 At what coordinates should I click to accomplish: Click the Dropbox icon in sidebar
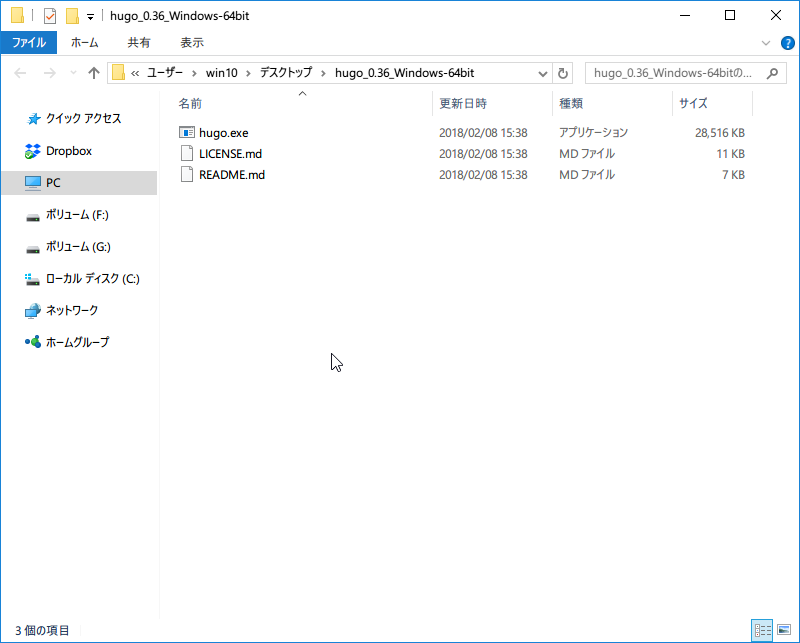(x=33, y=151)
